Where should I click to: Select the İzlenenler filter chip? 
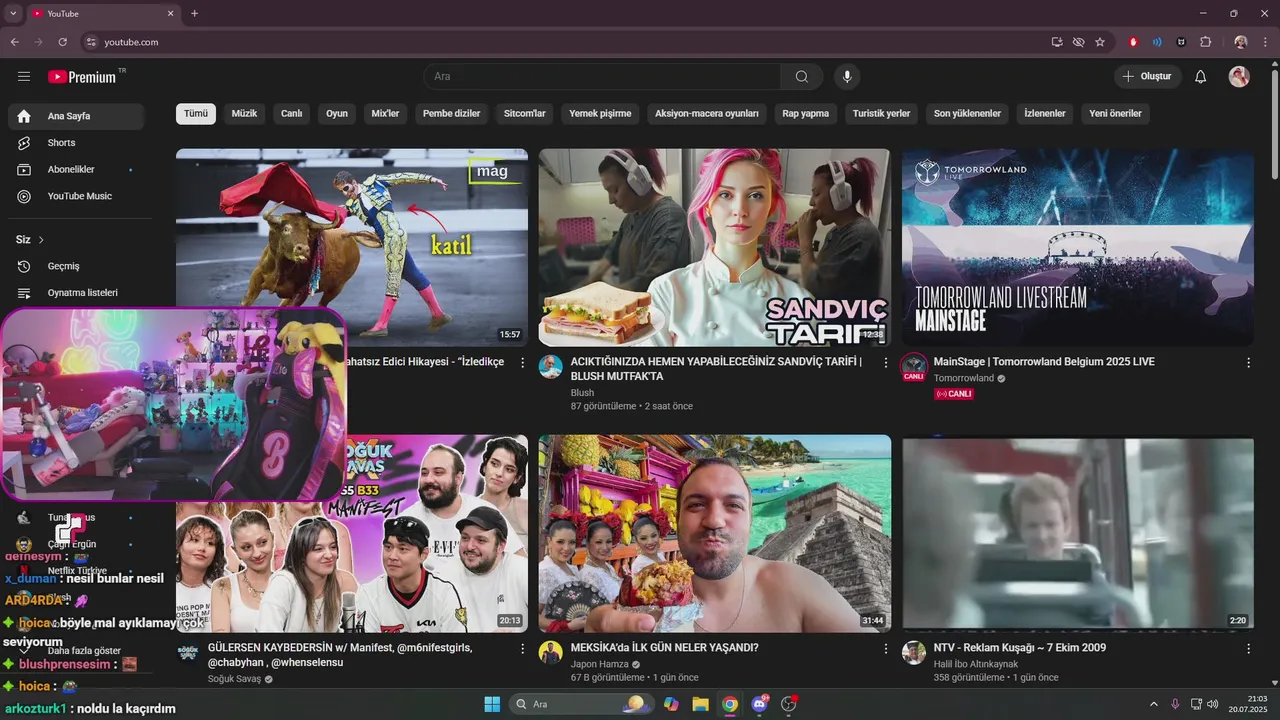1045,114
